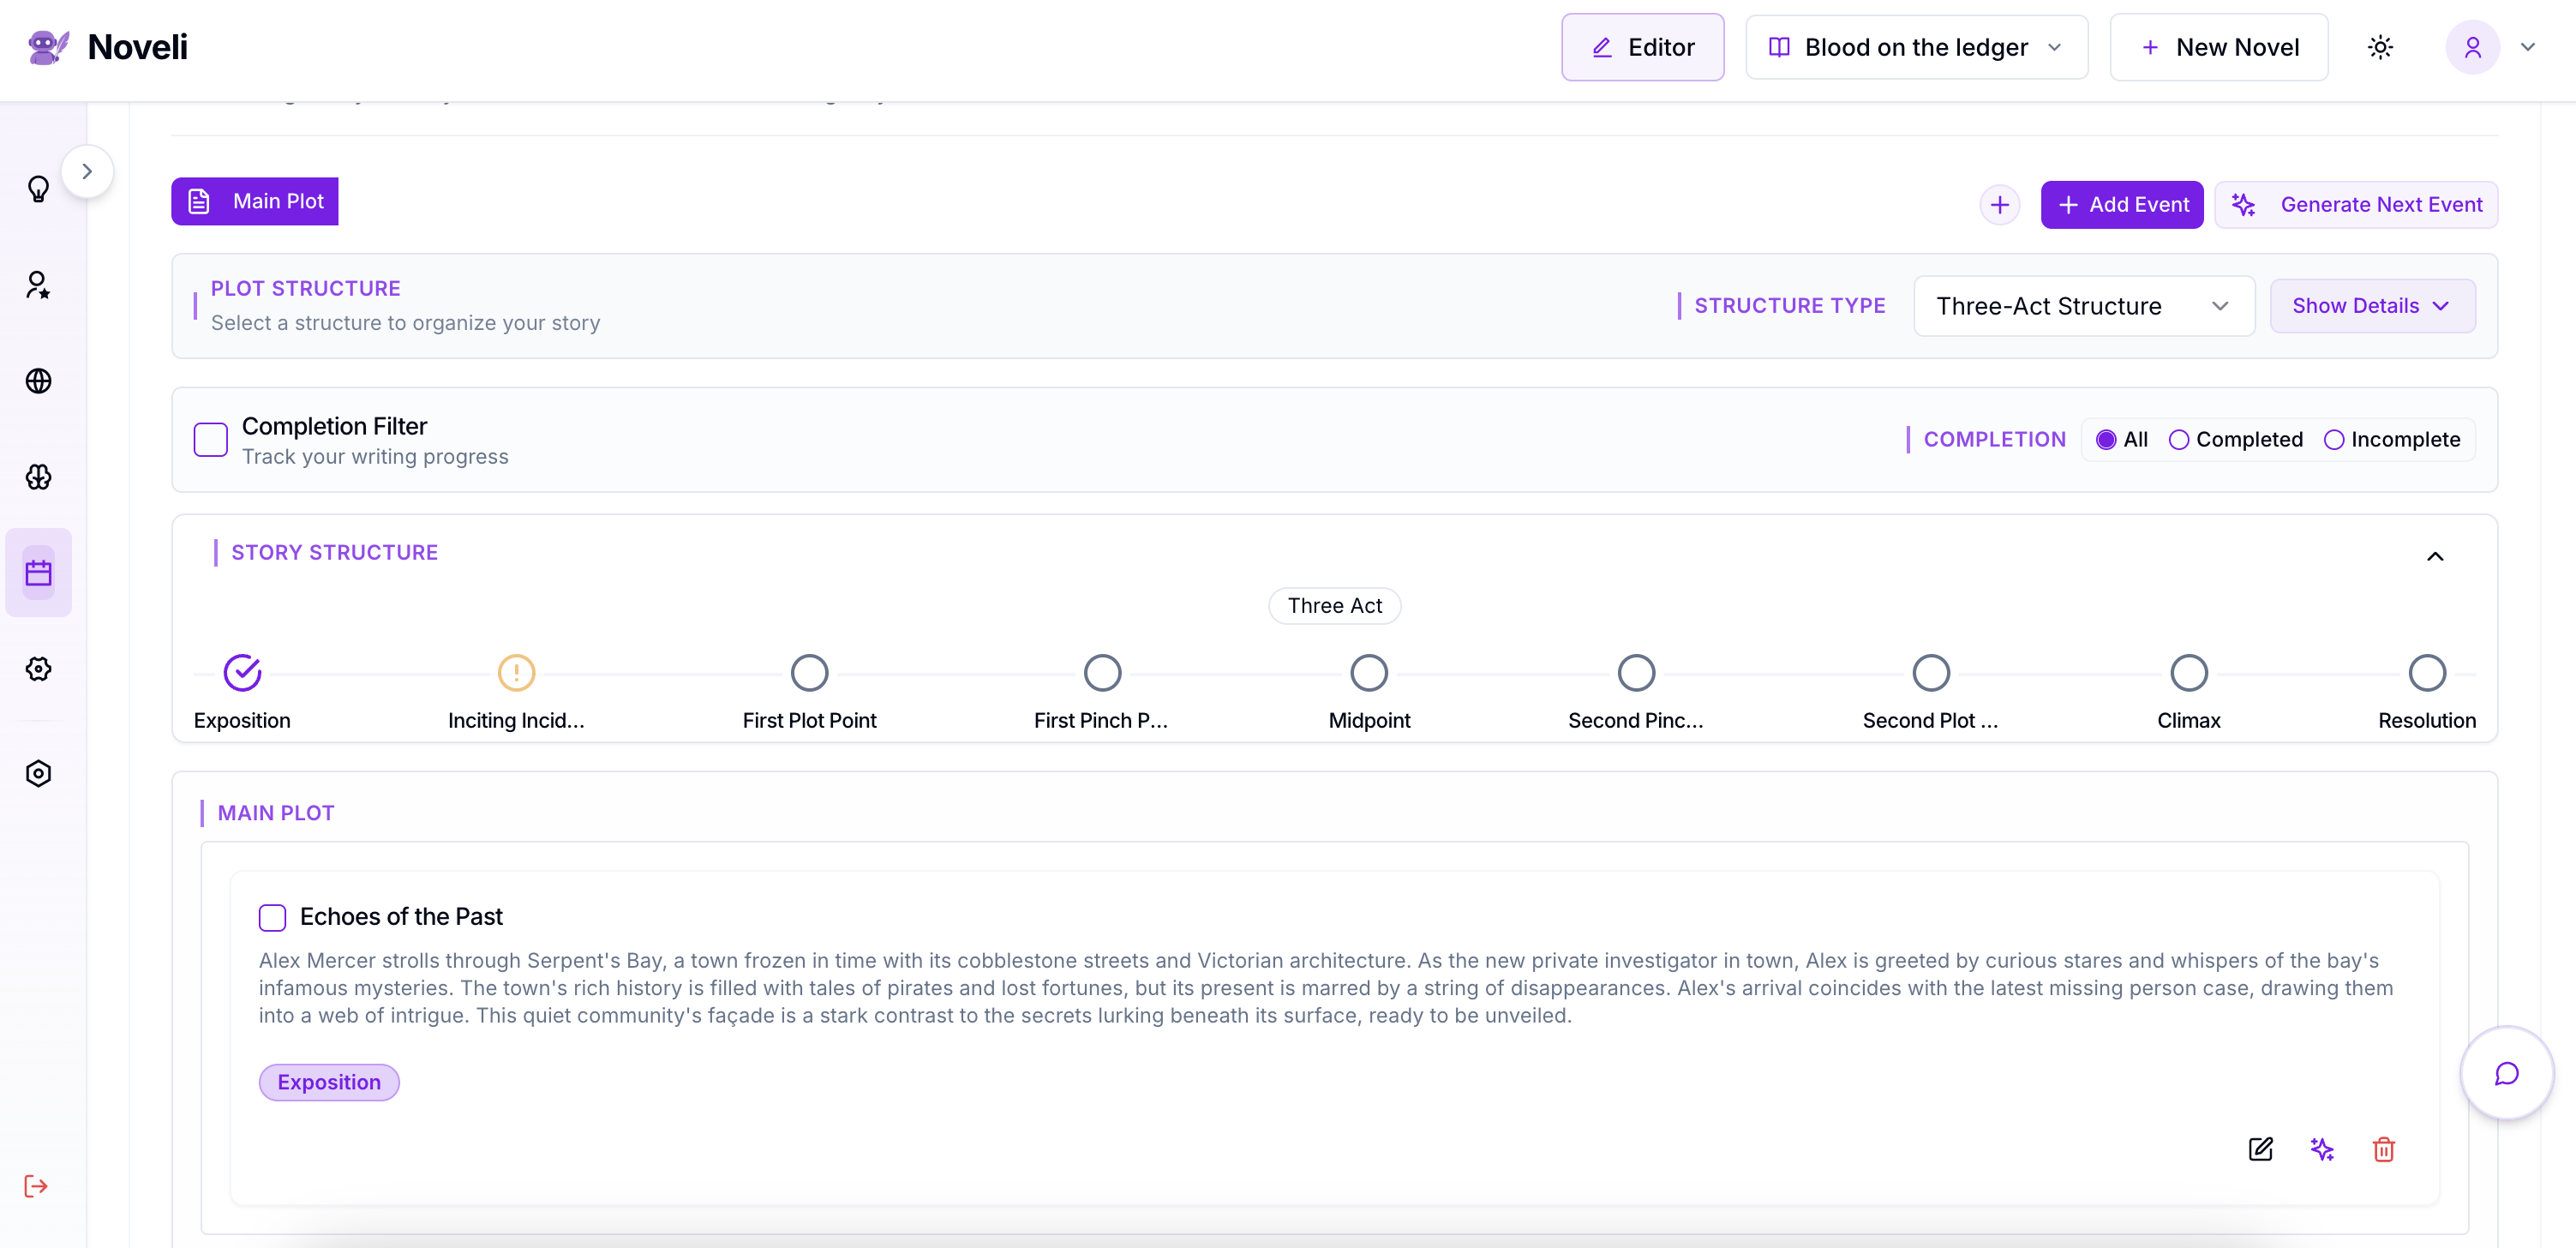Collapse the Story Structure section
This screenshot has height=1248, width=2576.
2435,556
